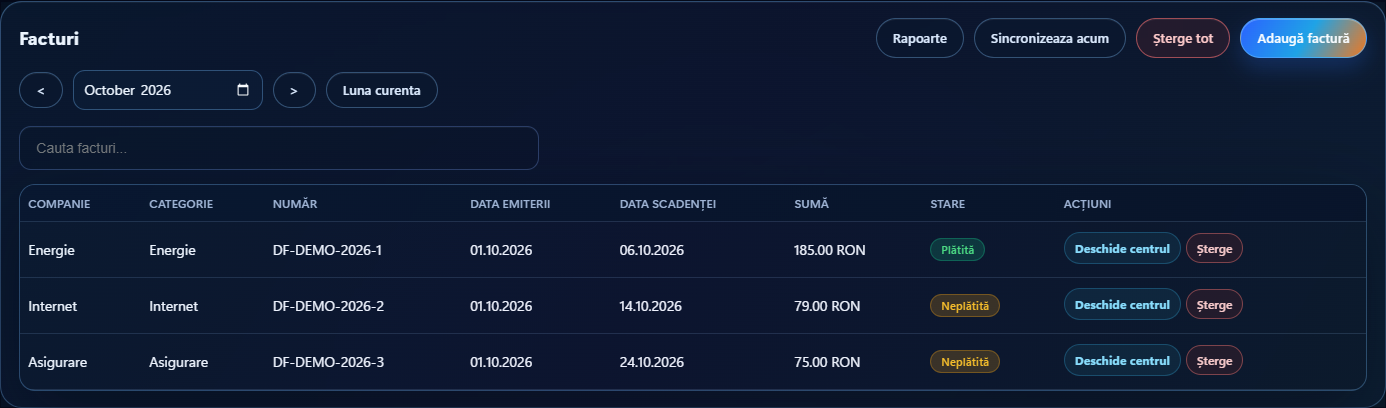Click the DATA SCADENȚEI column header

[x=668, y=204]
